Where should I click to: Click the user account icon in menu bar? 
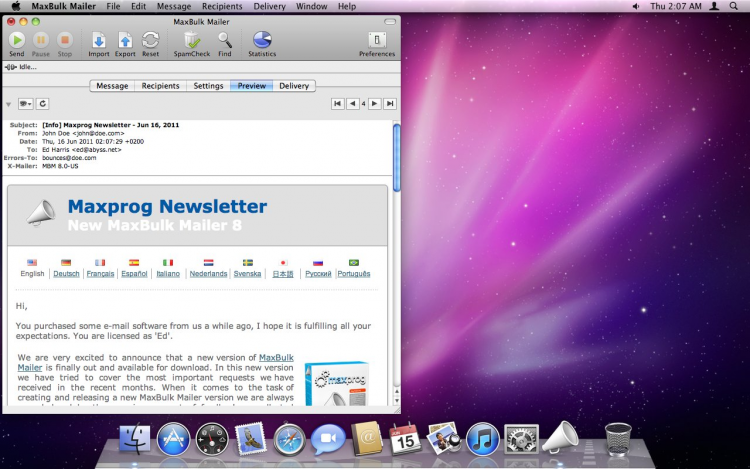coord(714,6)
